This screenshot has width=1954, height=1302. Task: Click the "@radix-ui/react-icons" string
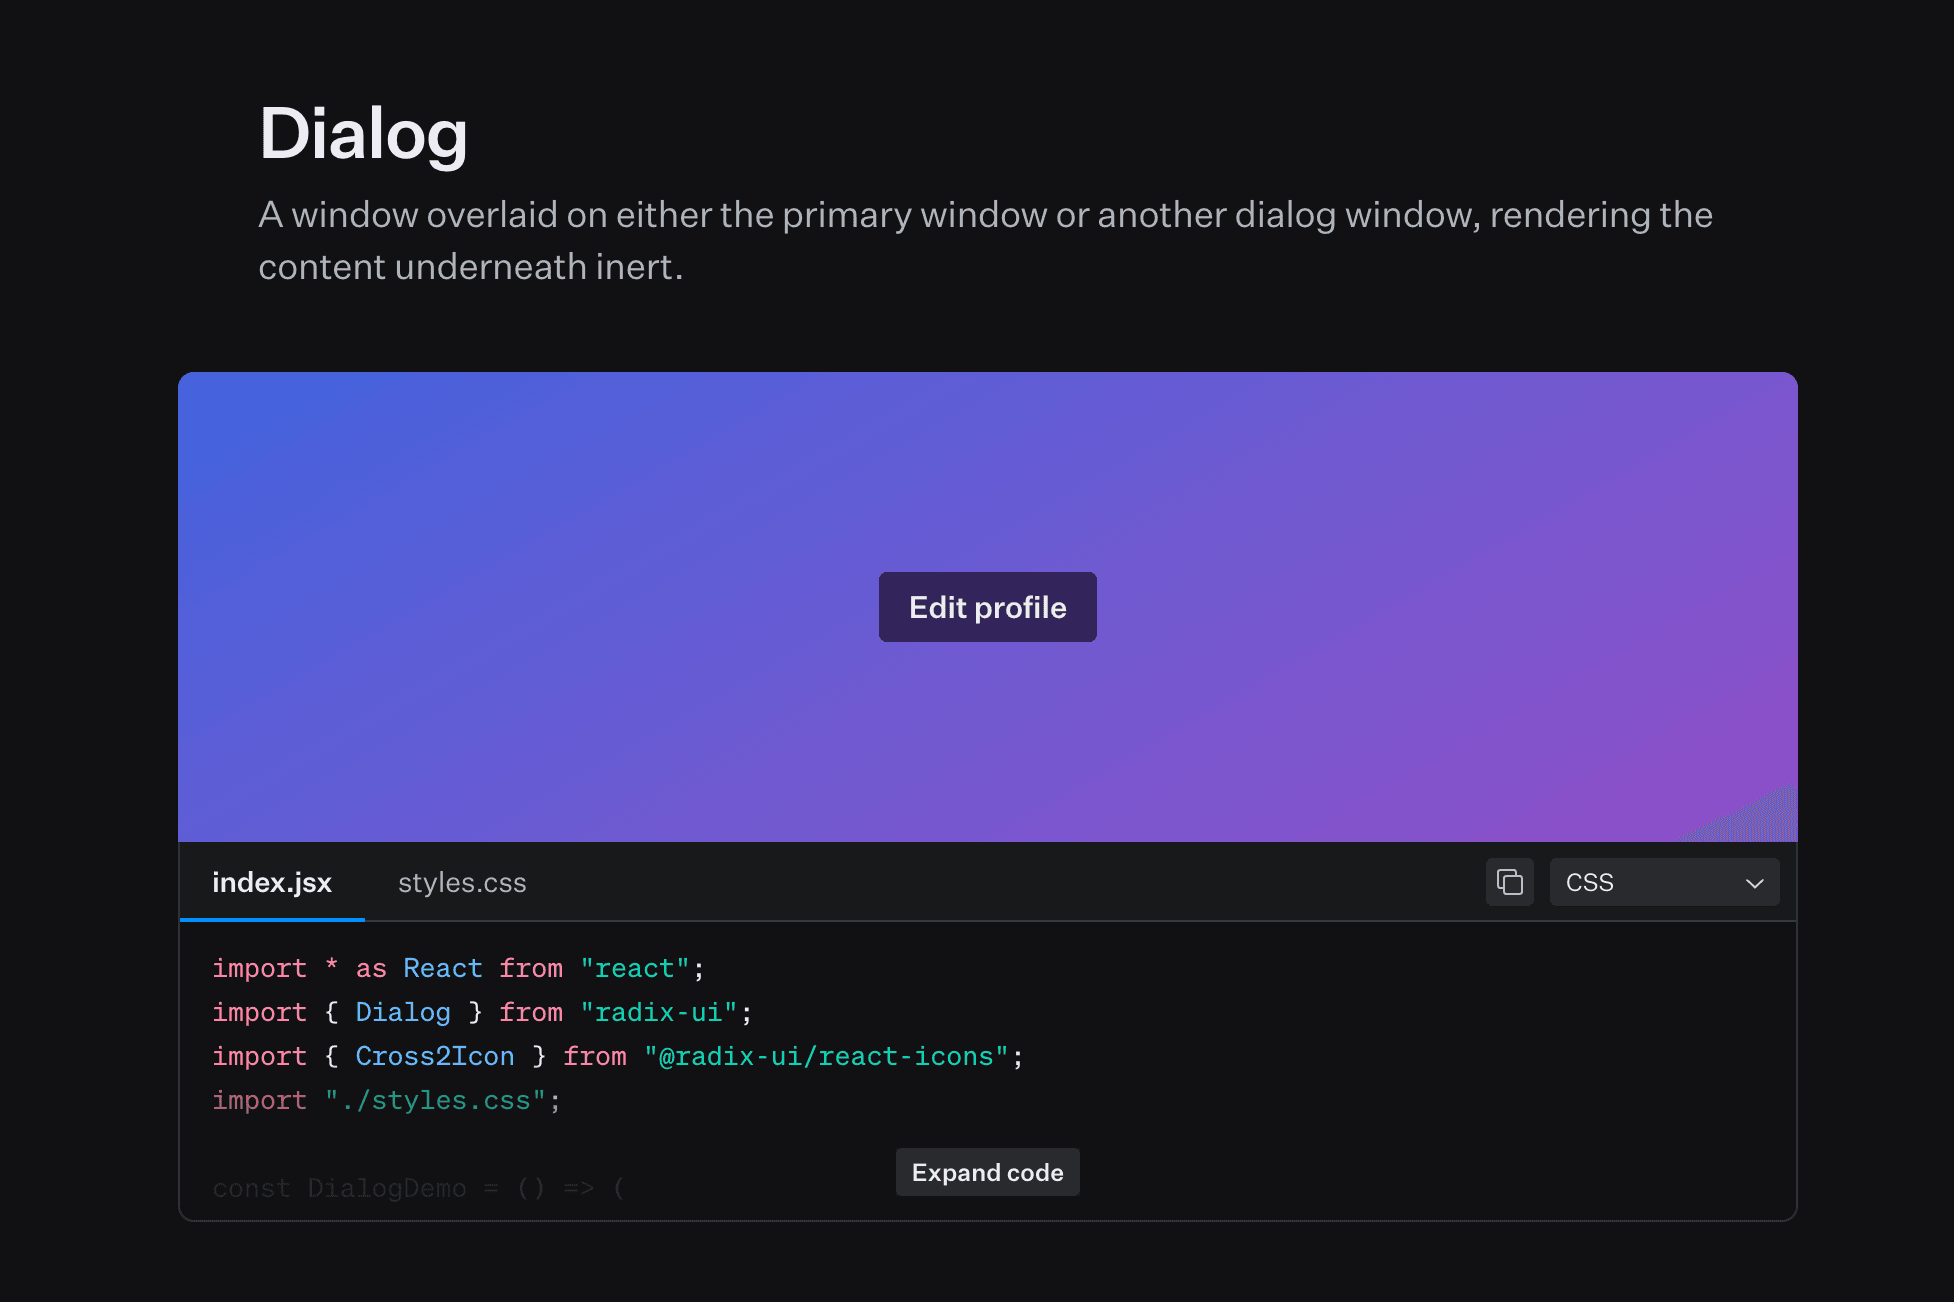tap(825, 1056)
